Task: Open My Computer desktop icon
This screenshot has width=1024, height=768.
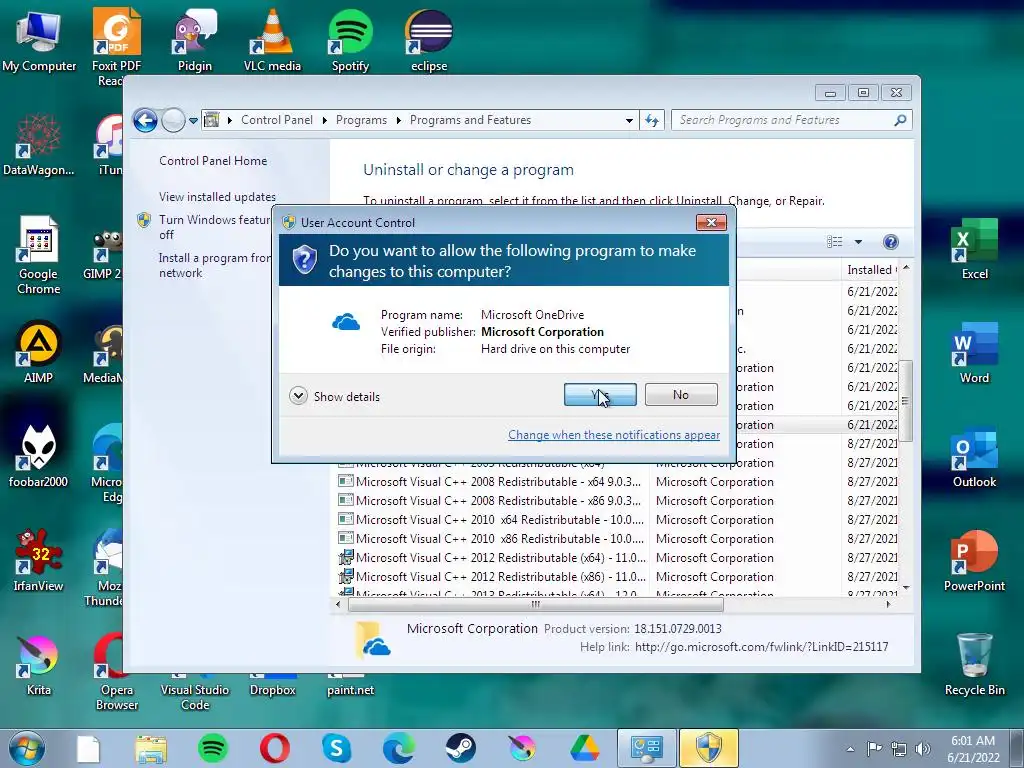Action: (x=39, y=41)
